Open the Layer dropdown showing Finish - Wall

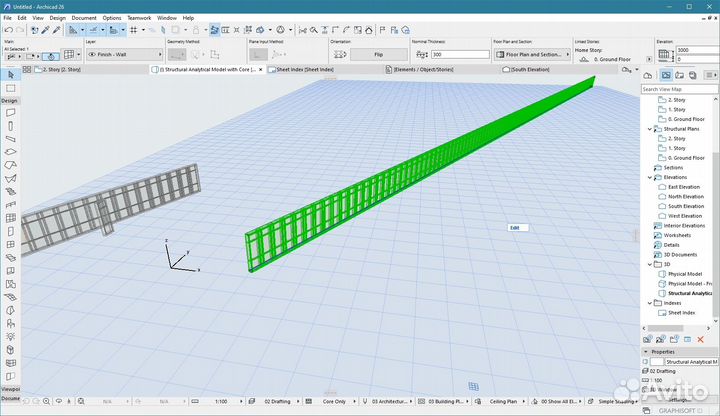point(124,55)
